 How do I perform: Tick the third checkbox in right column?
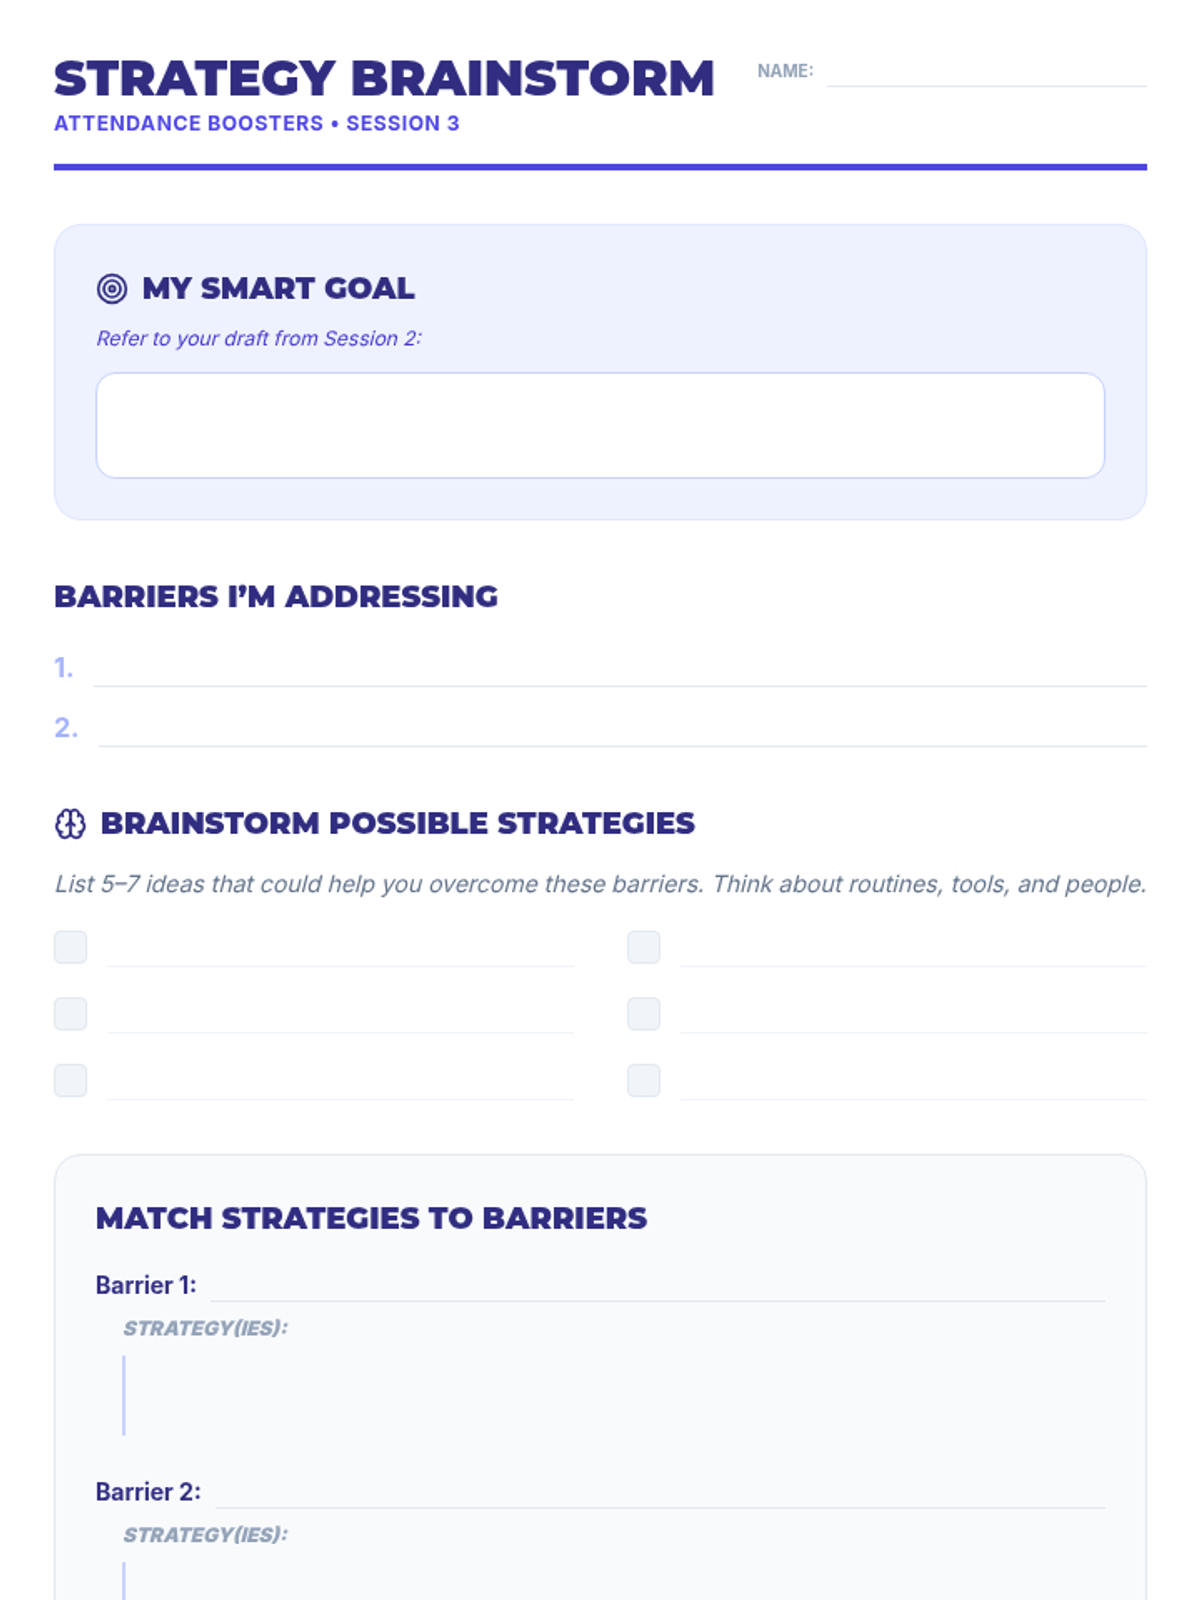643,1080
